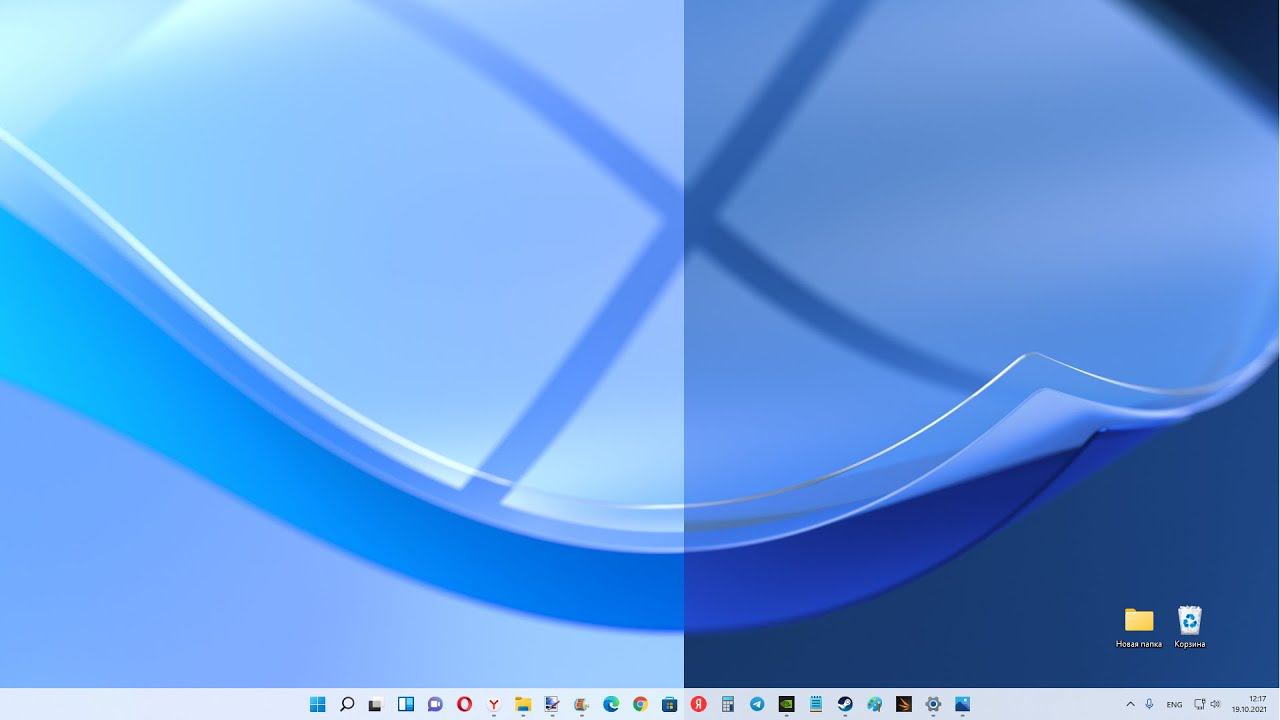This screenshot has width=1280, height=720.
Task: Open the Photos app on the taskbar
Action: coord(962,704)
